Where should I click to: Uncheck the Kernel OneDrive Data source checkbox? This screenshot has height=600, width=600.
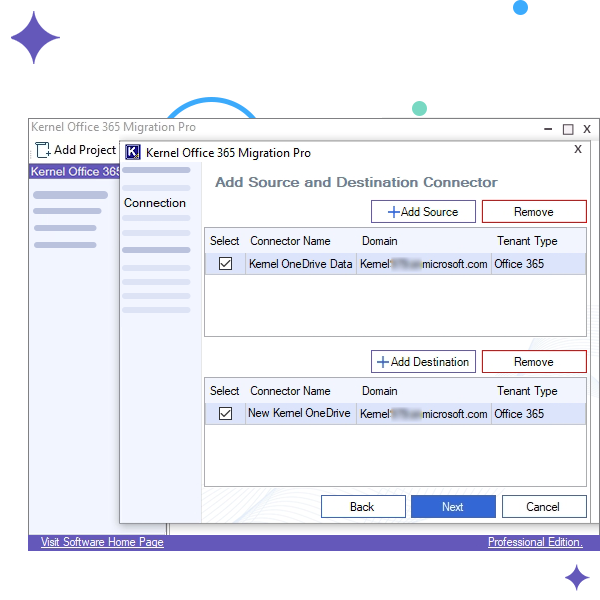coord(225,263)
